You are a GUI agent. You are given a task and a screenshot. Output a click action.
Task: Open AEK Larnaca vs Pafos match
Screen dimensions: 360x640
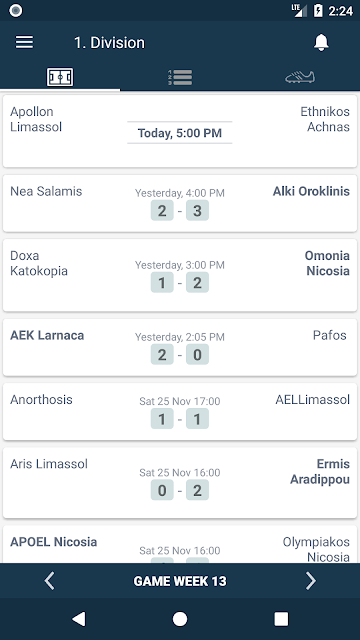(x=180, y=347)
